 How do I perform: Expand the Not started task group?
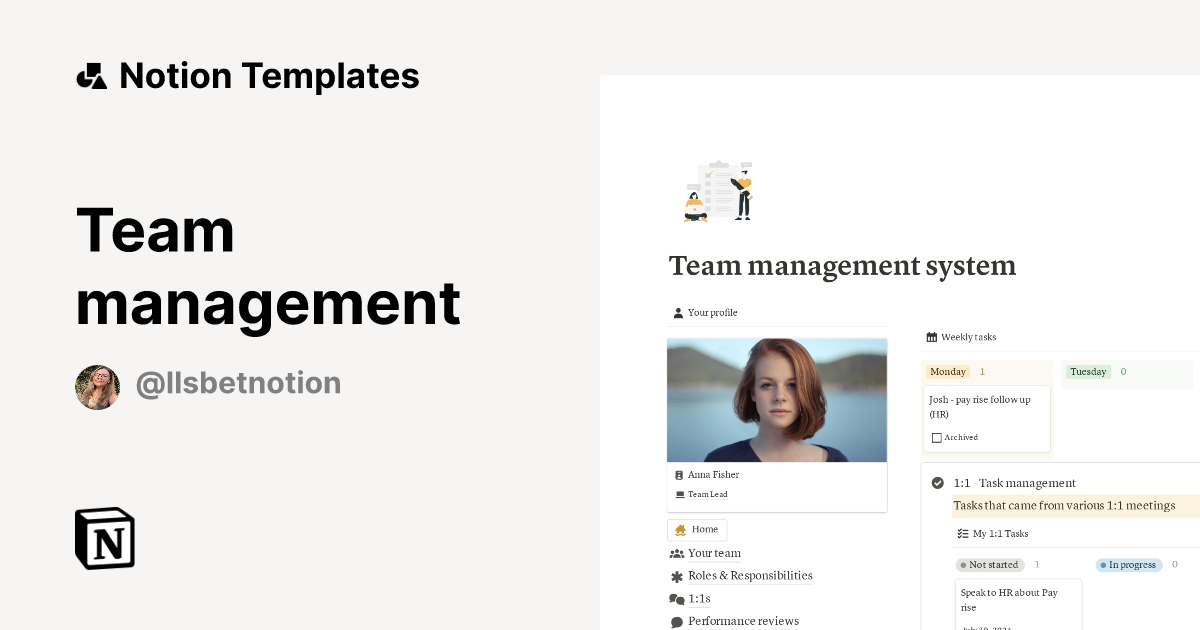coord(989,564)
